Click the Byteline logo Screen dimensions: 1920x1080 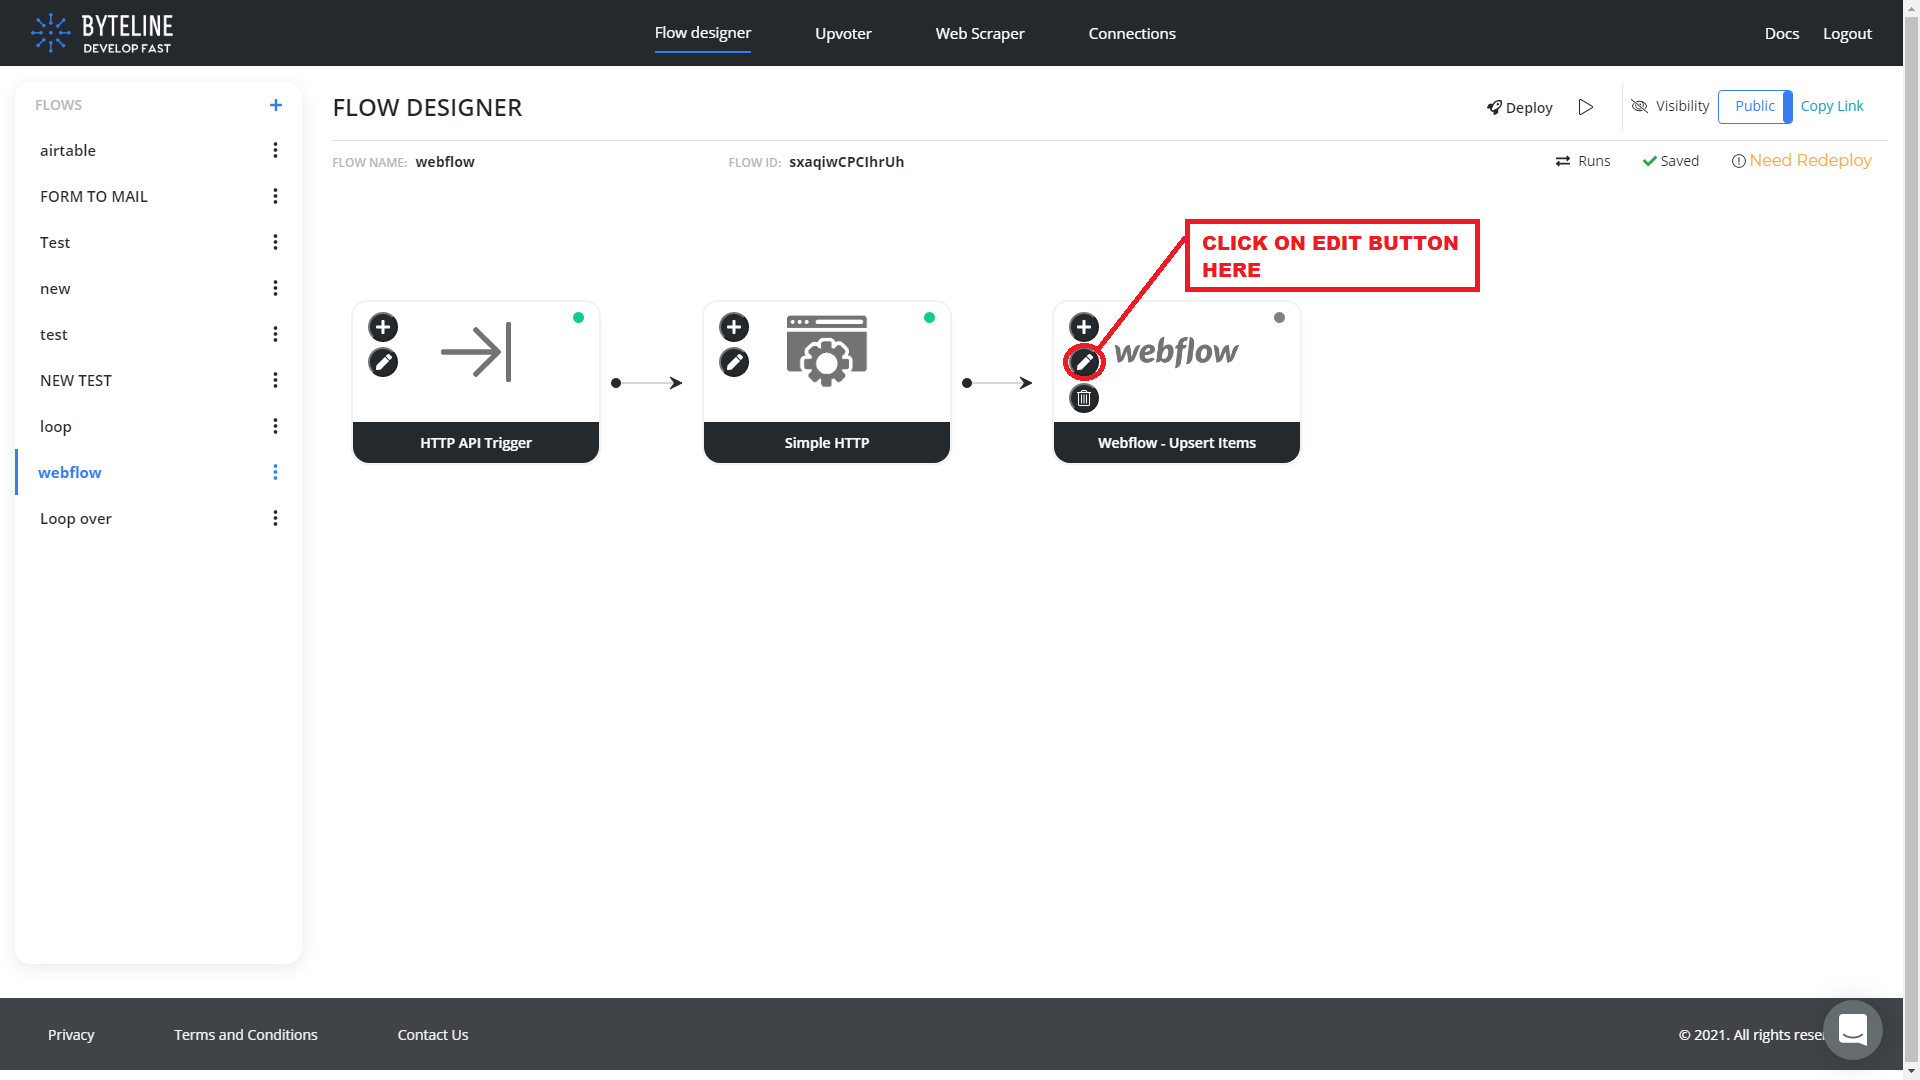[101, 33]
